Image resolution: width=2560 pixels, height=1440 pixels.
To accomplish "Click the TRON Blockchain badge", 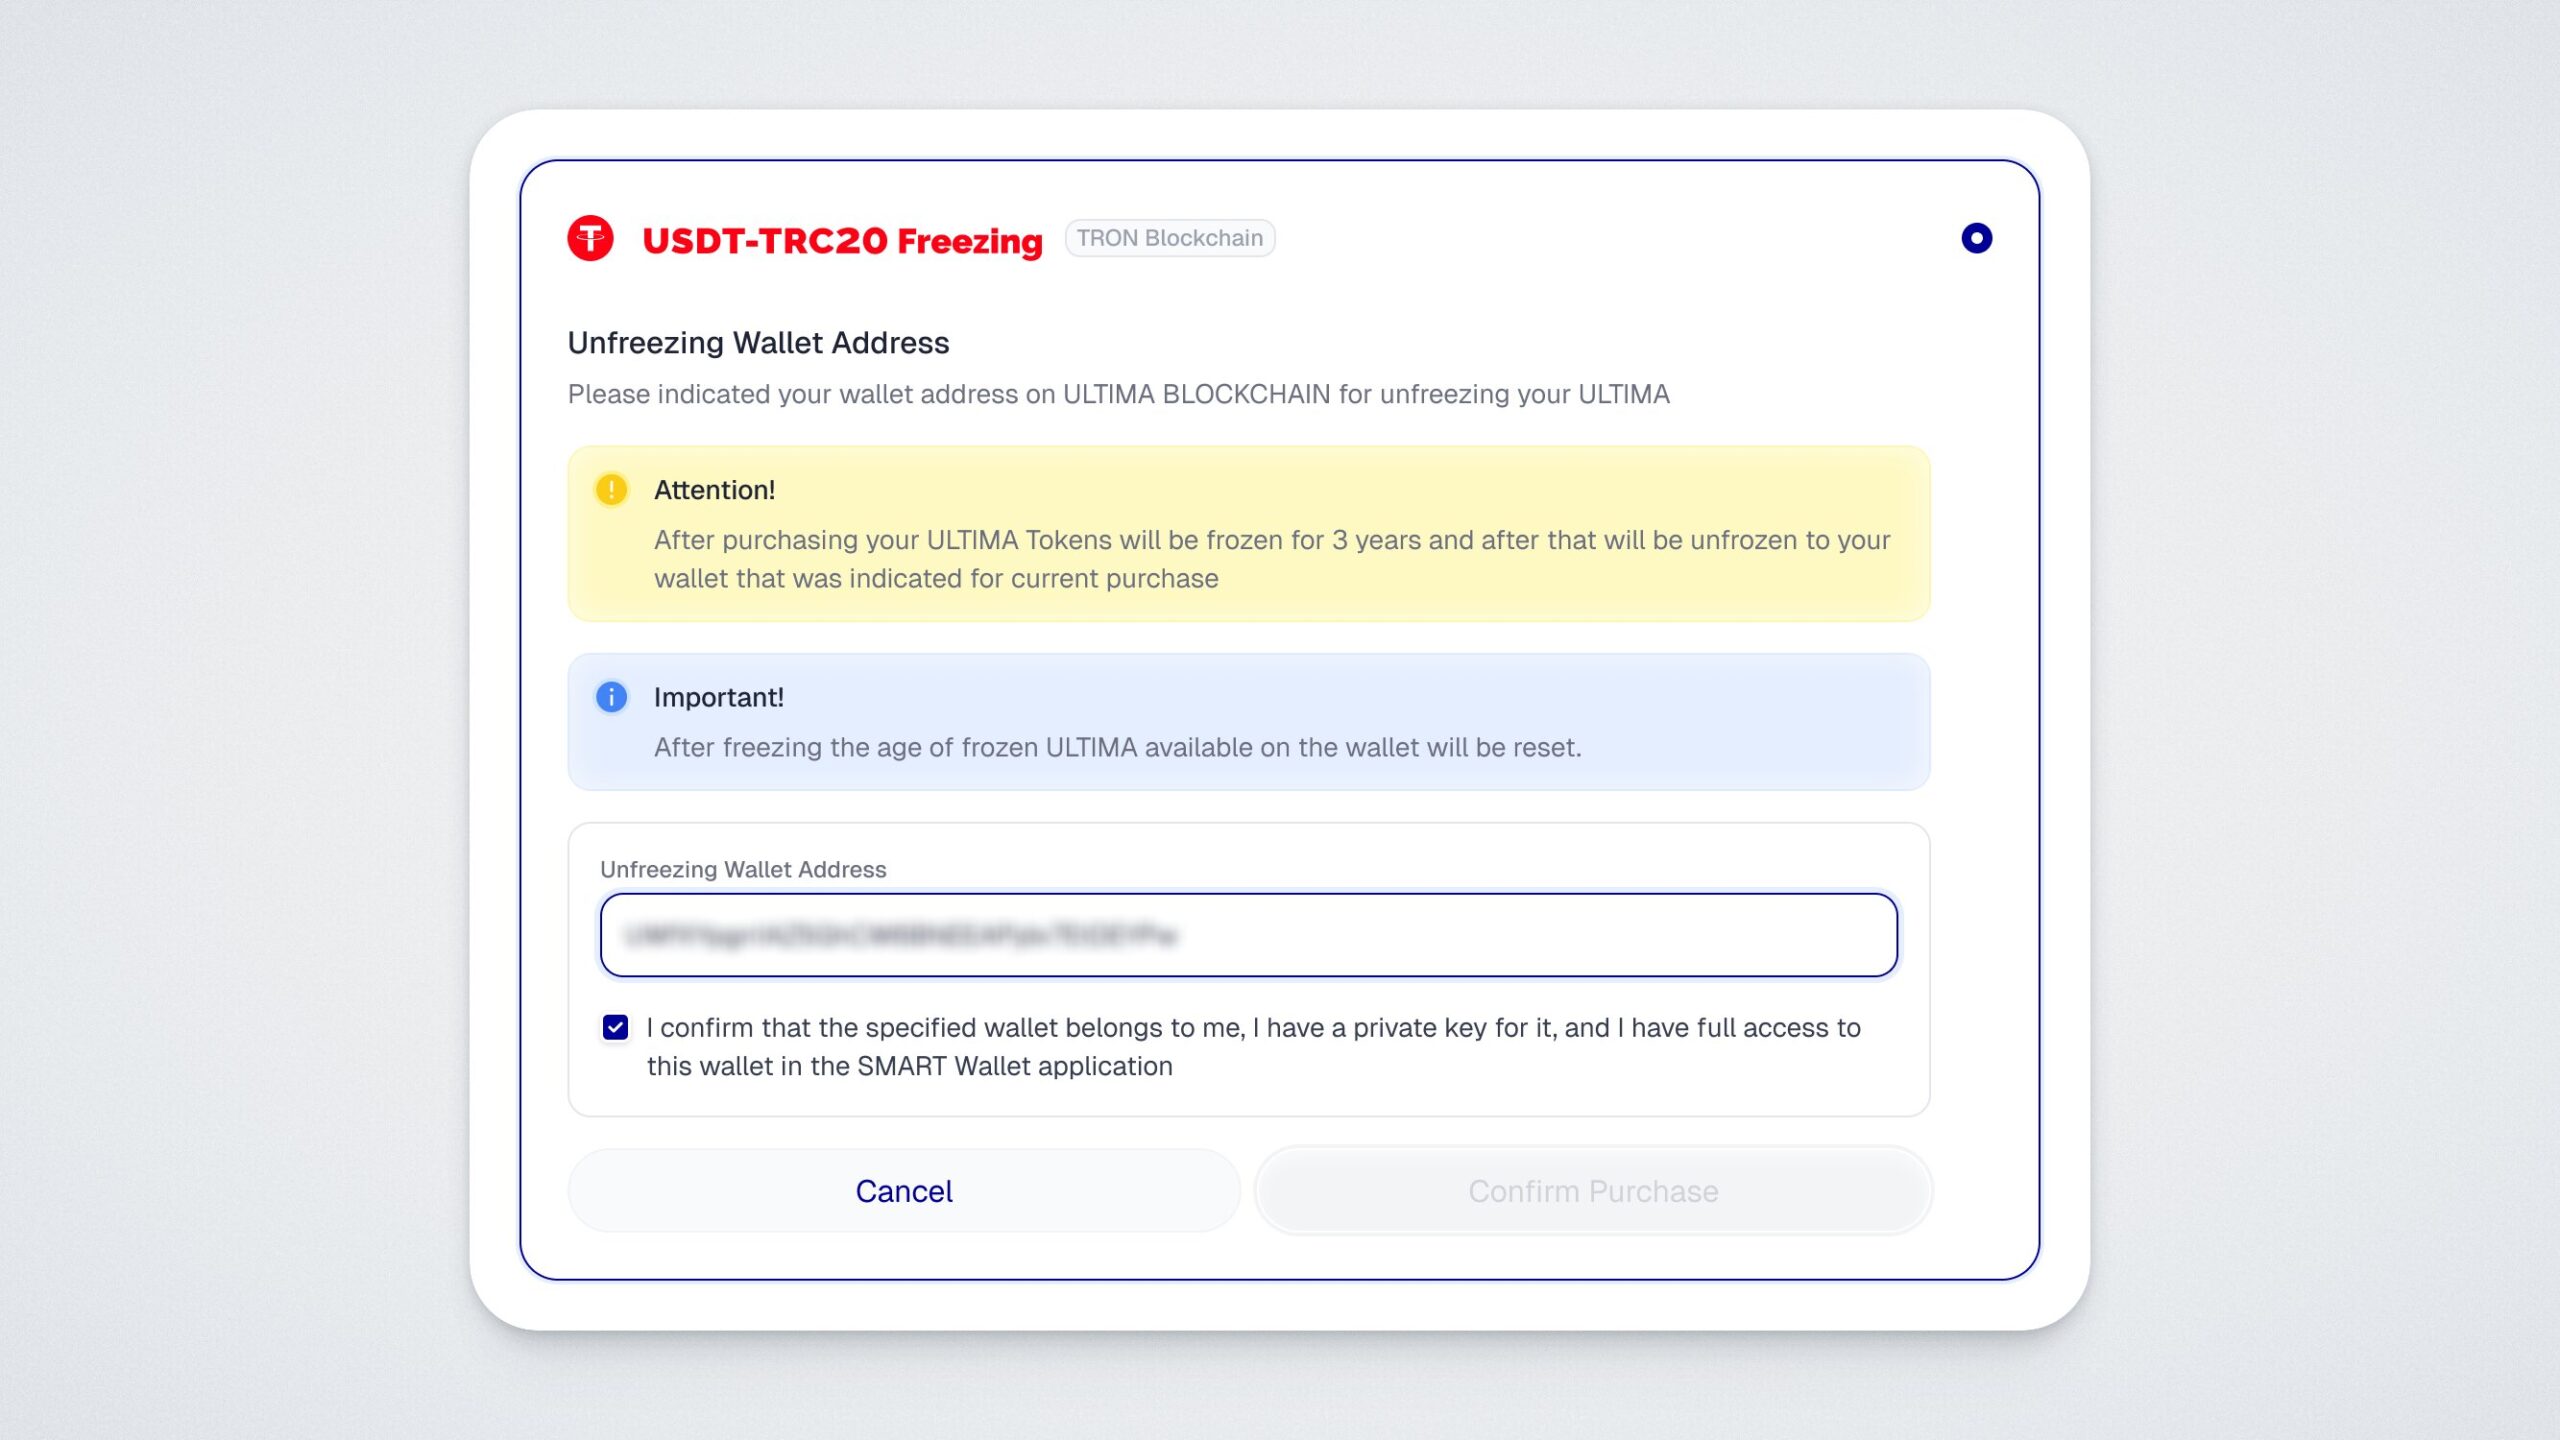I will [1169, 238].
